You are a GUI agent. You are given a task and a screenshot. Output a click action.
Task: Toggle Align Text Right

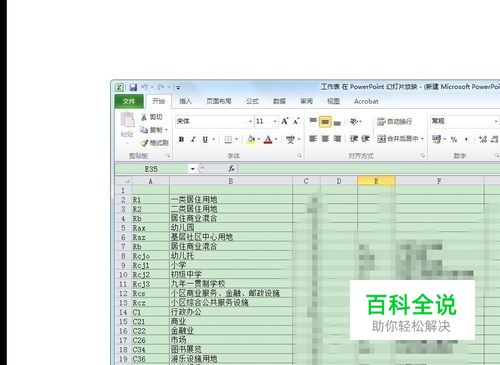tap(337, 139)
